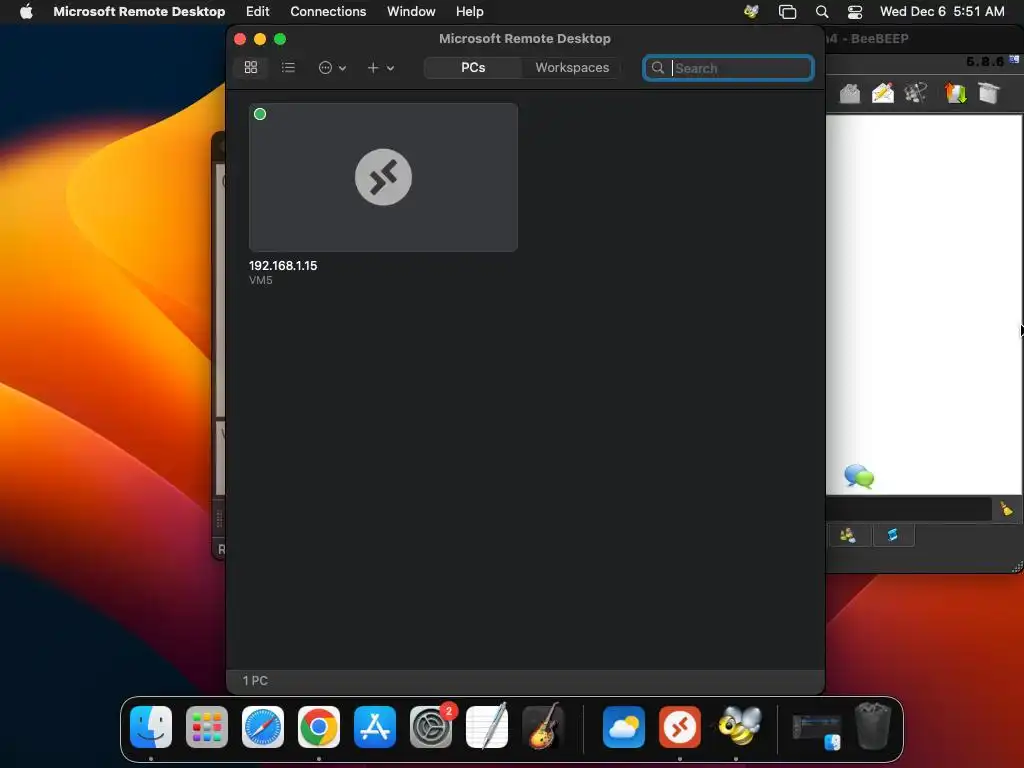Image resolution: width=1024 pixels, height=768 pixels.
Task: Open the Apple menu
Action: 26,11
